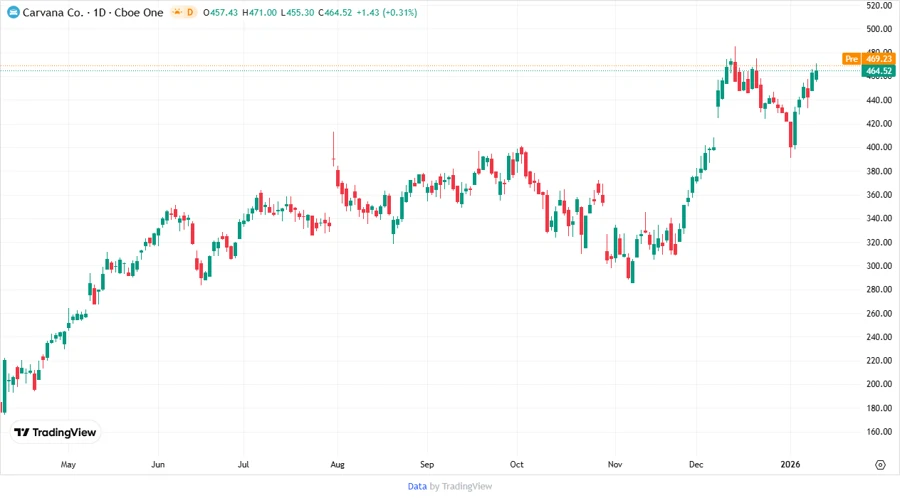
Task: Click the Dec label on time axis
Action: coord(696,464)
